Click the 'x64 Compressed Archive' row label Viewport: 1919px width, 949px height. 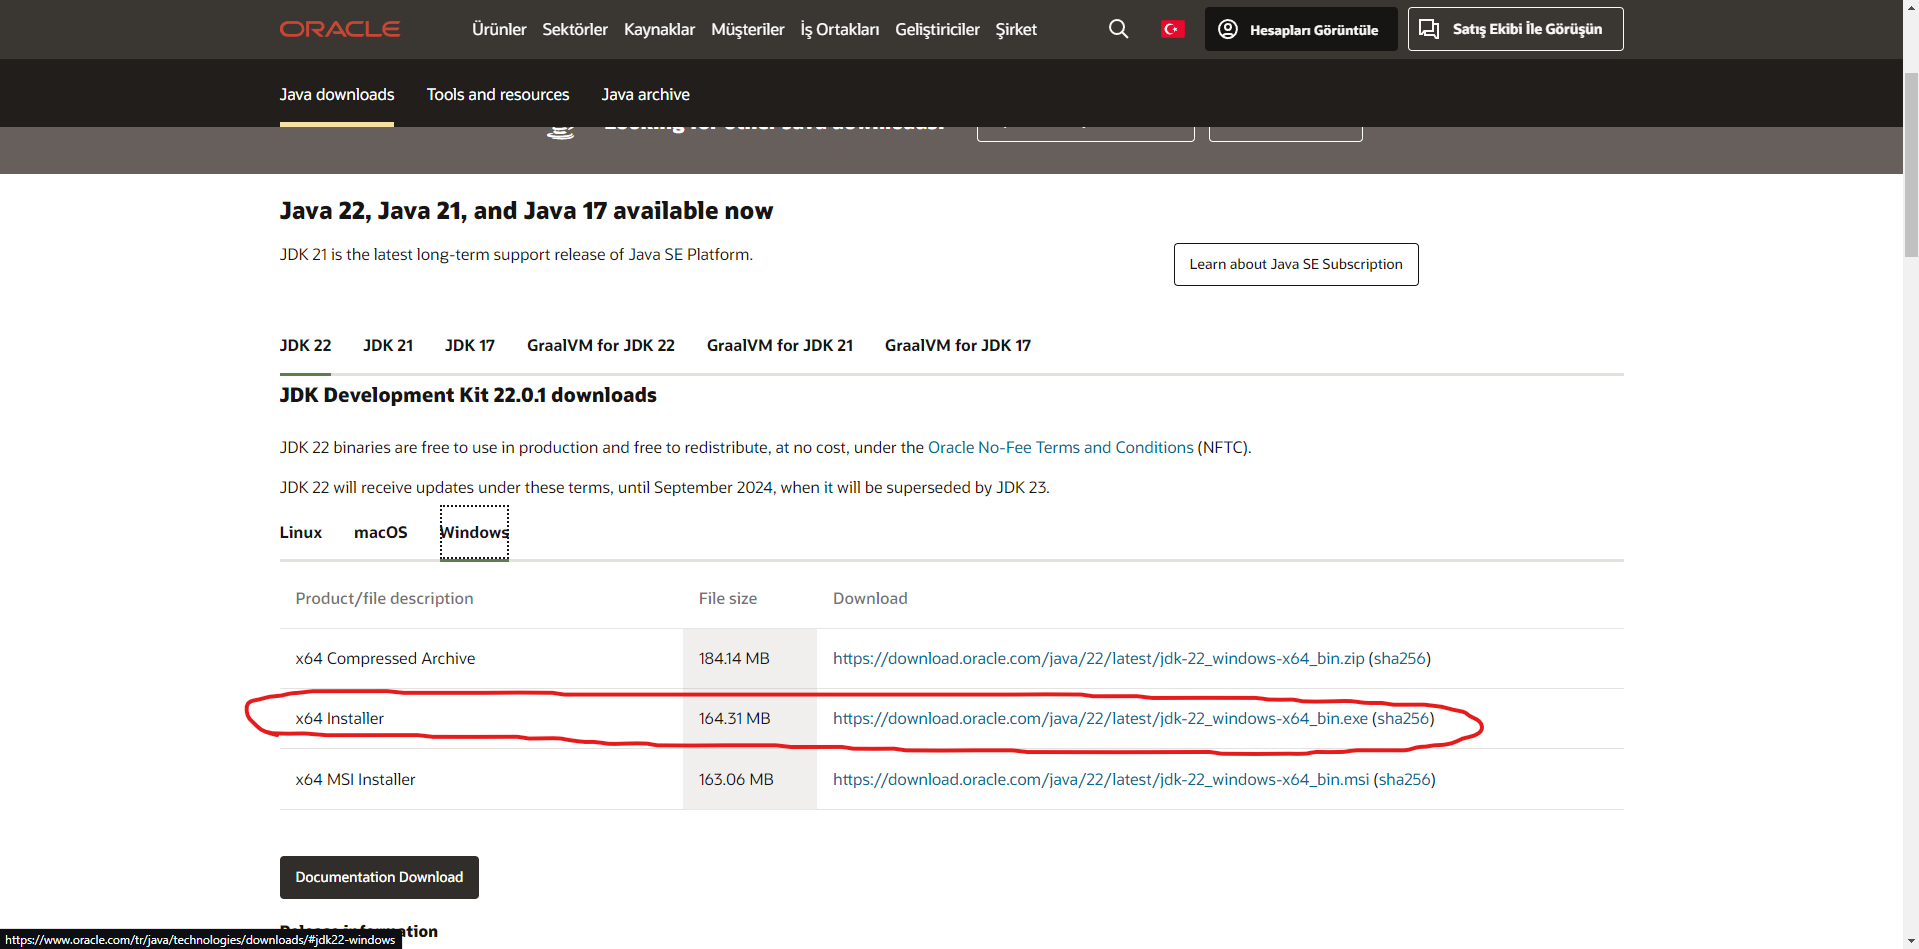tap(385, 658)
